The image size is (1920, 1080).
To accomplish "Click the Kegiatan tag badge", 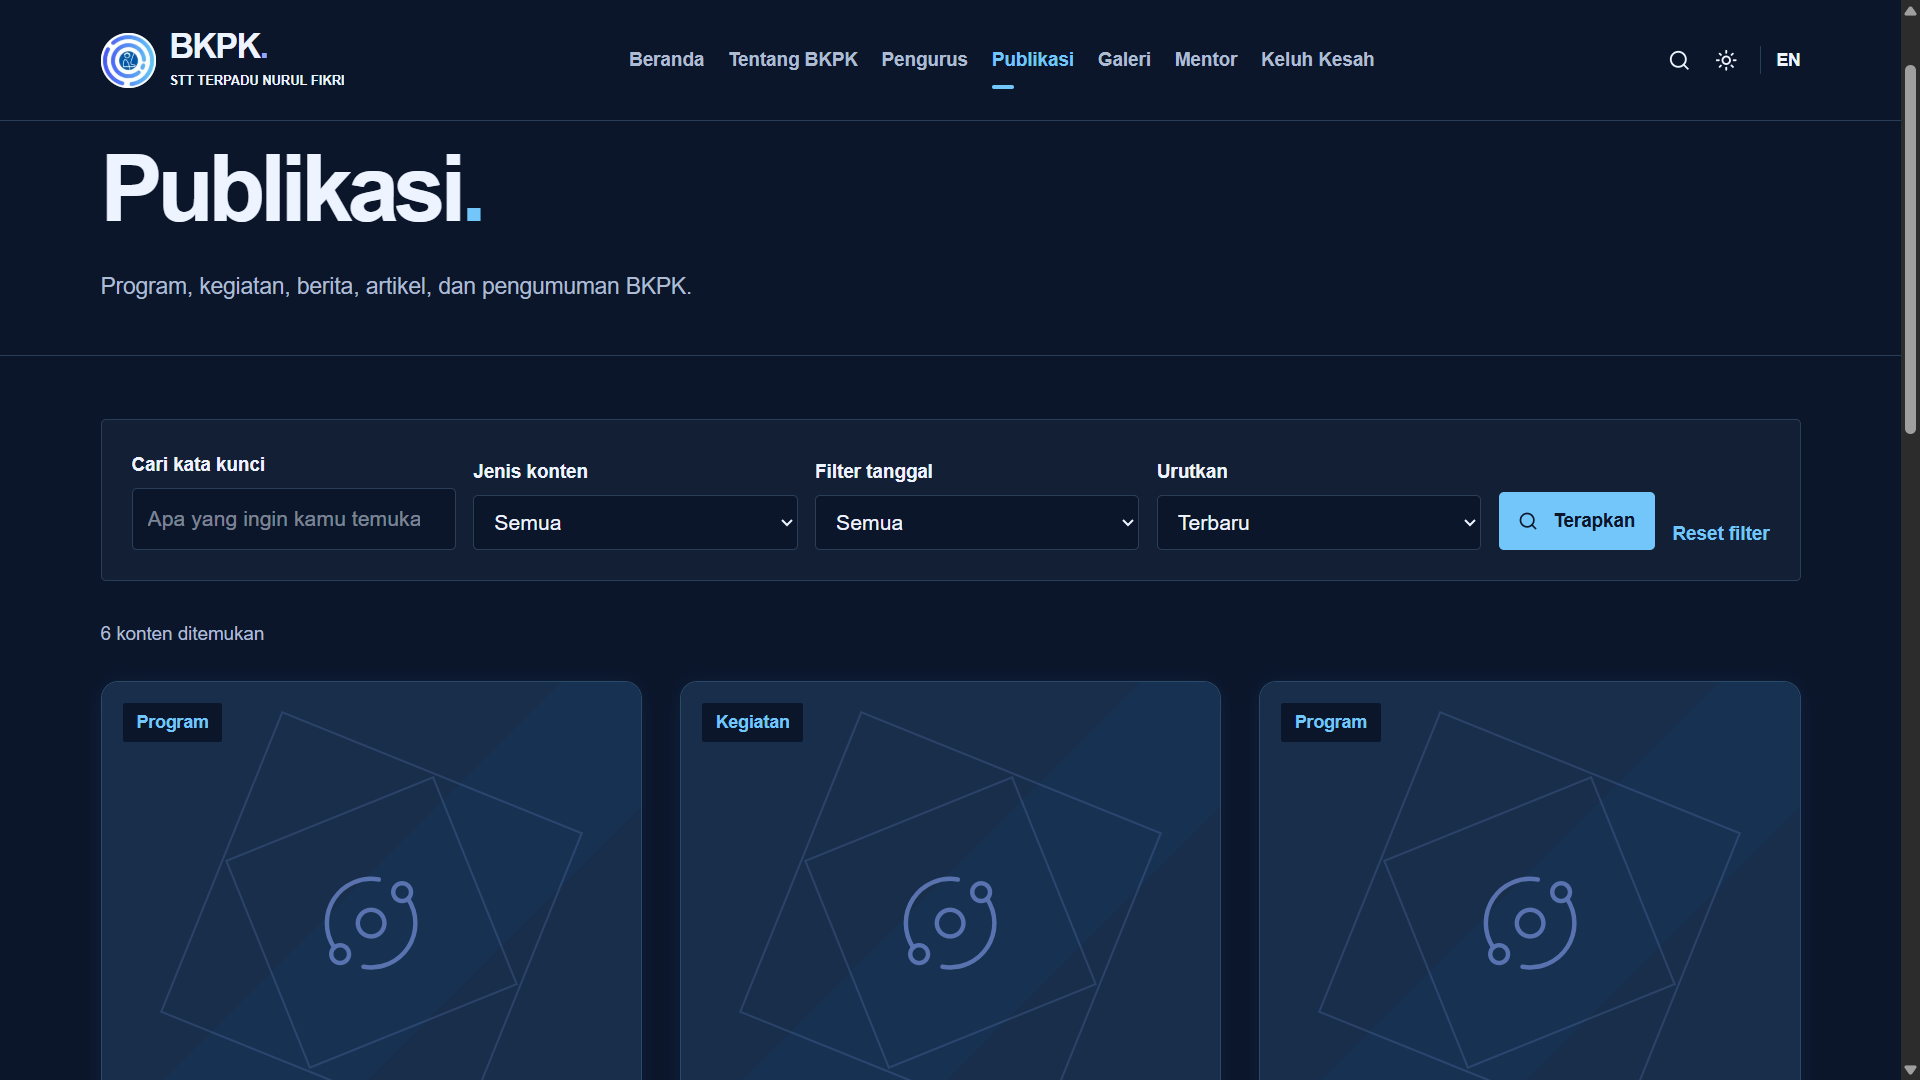I will click(x=752, y=722).
